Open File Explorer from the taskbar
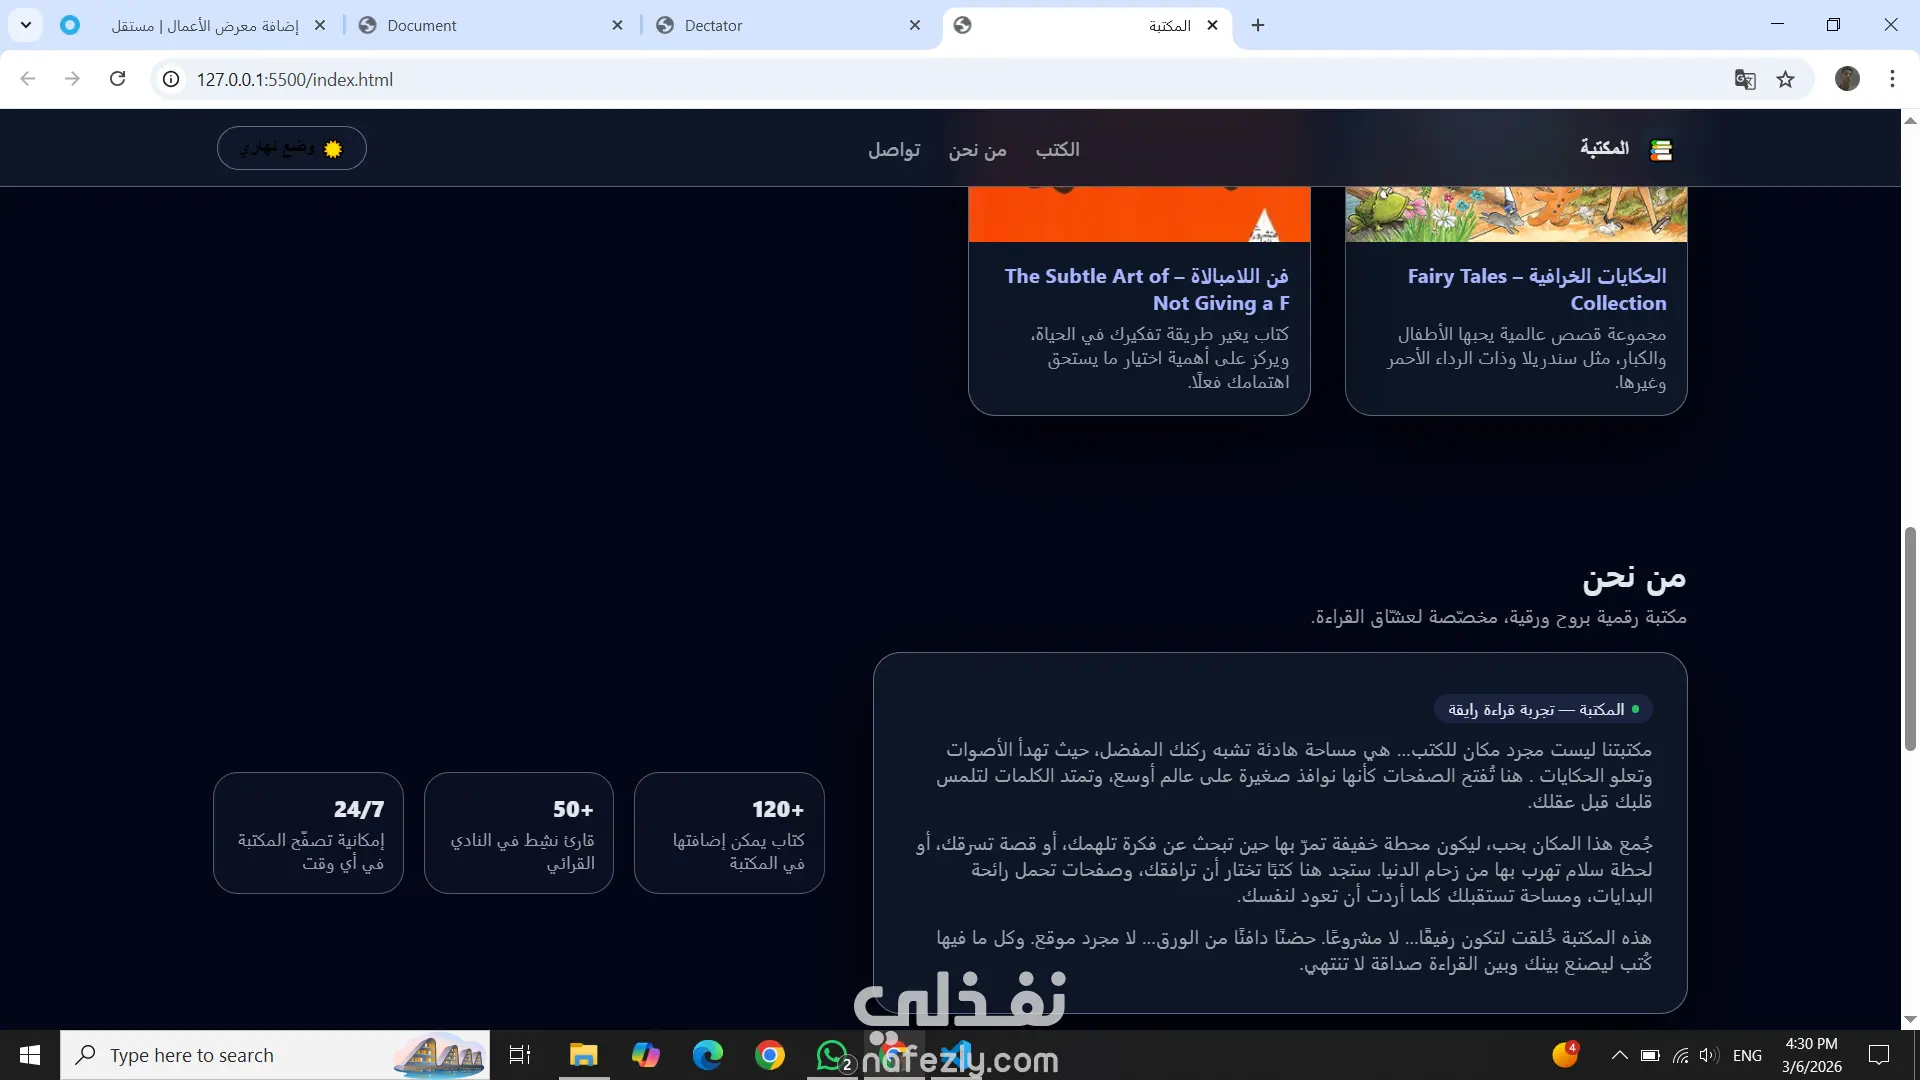 (583, 1055)
